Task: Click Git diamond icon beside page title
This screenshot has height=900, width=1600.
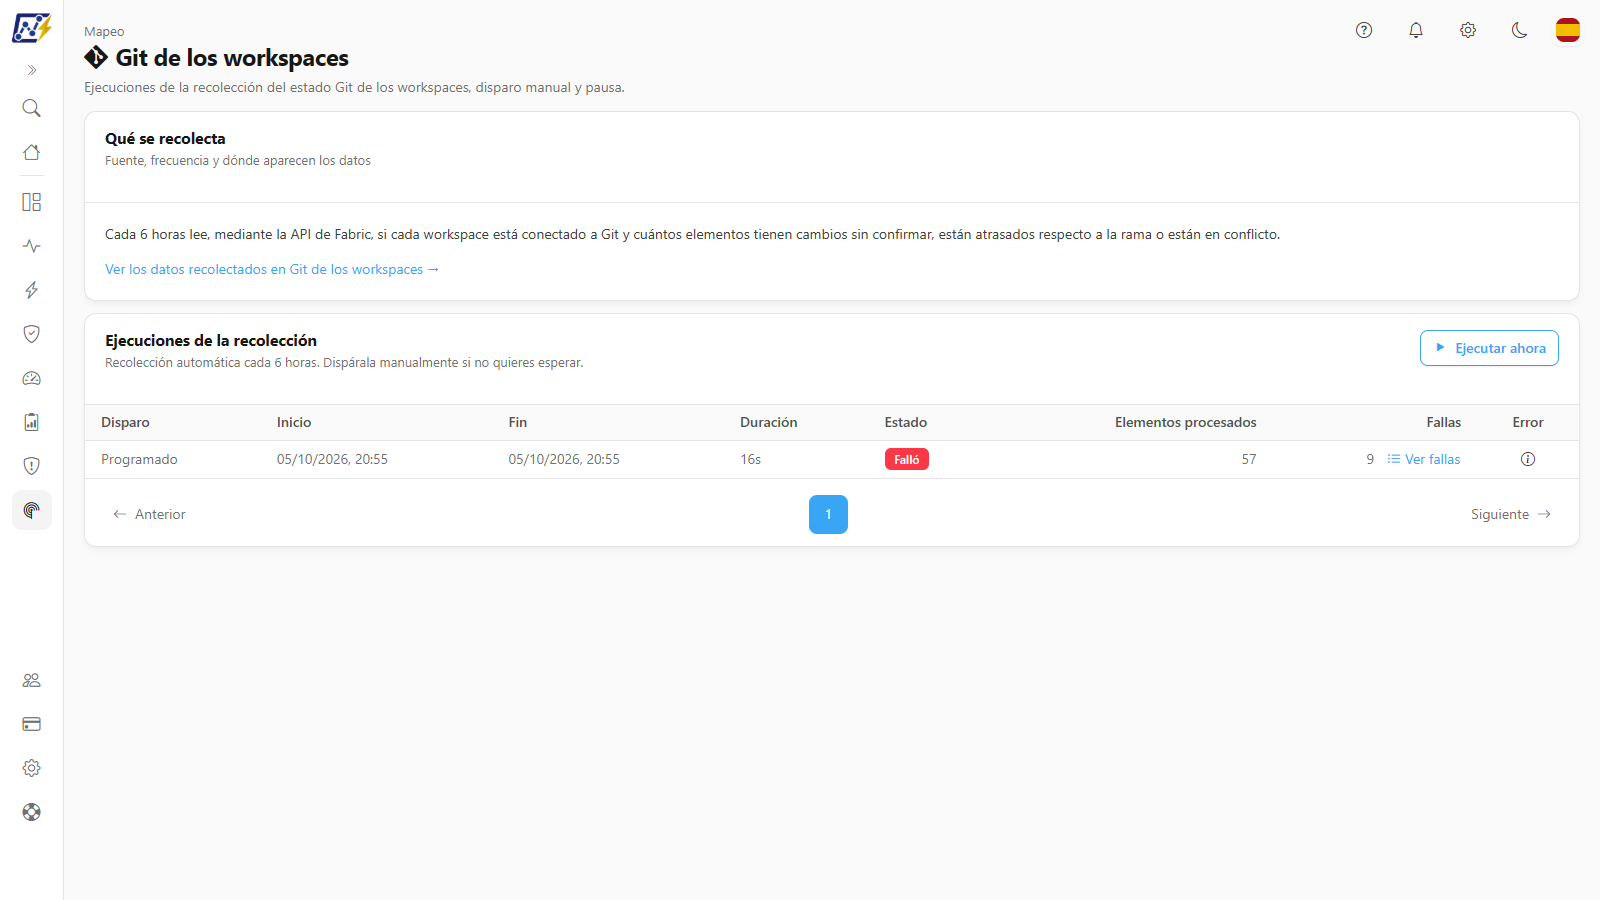Action: click(96, 57)
